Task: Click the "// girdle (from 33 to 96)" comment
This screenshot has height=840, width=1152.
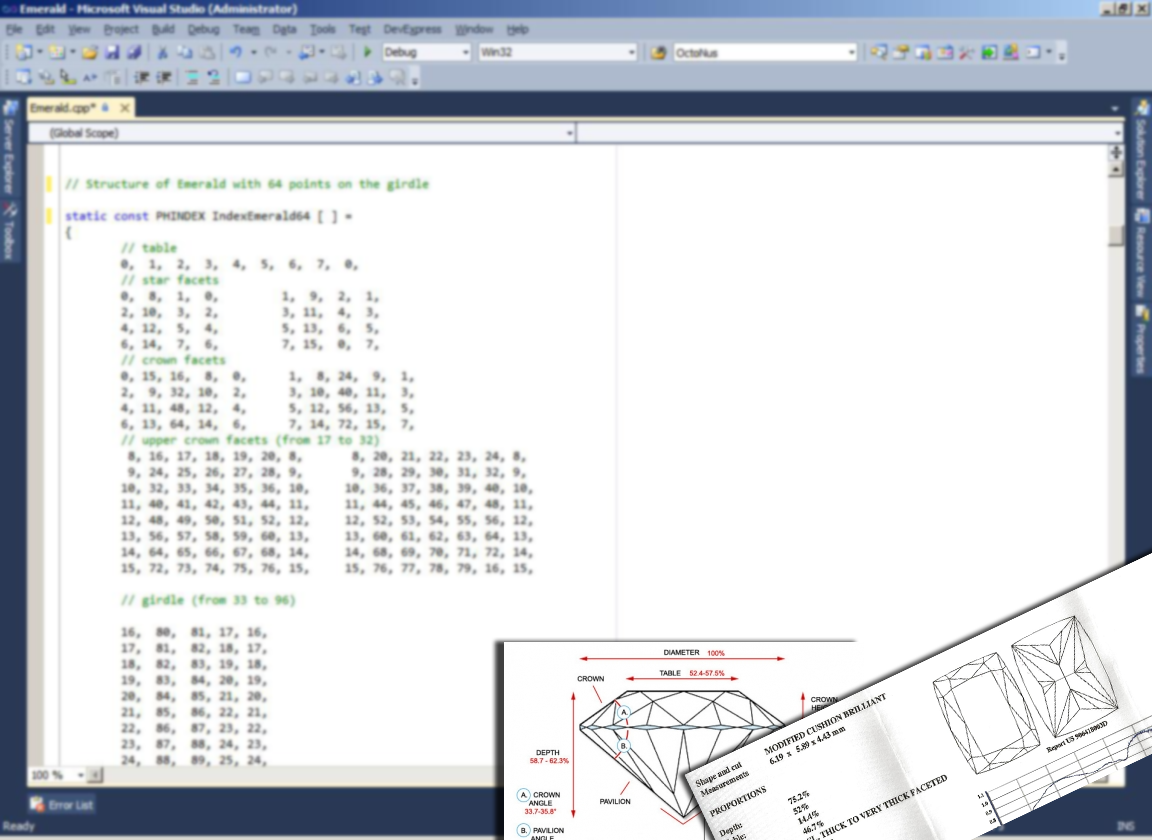Action: 208,600
